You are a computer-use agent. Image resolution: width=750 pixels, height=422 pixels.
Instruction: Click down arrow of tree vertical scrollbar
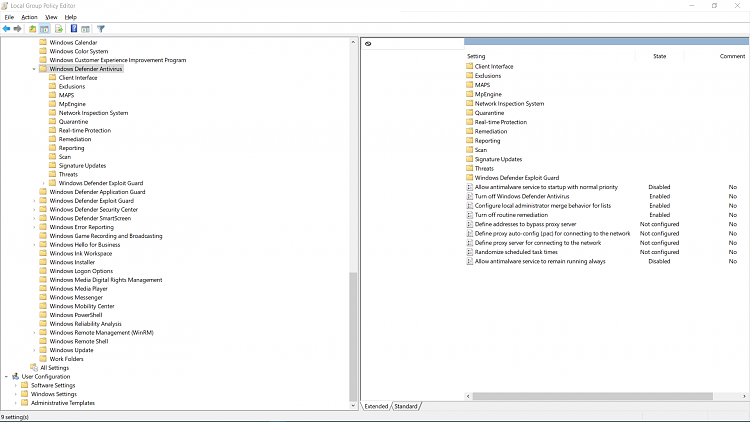pyautogui.click(x=353, y=406)
